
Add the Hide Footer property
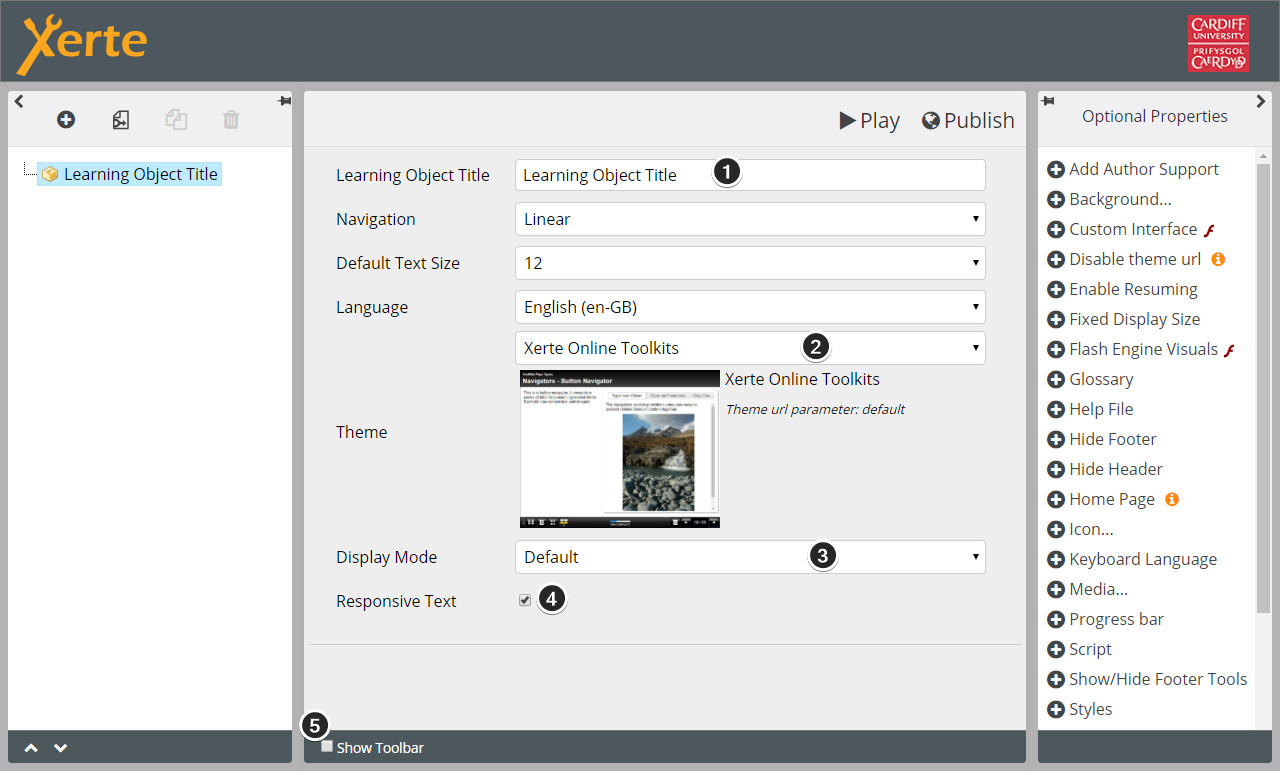click(x=1102, y=439)
